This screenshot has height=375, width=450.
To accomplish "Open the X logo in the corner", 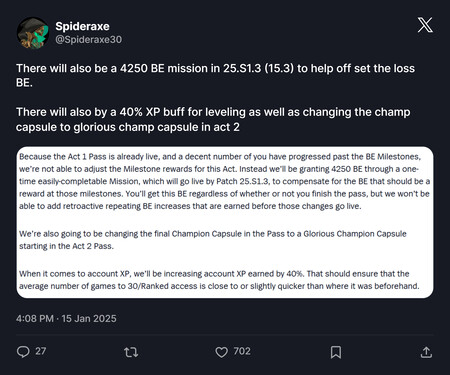I will pos(425,25).
